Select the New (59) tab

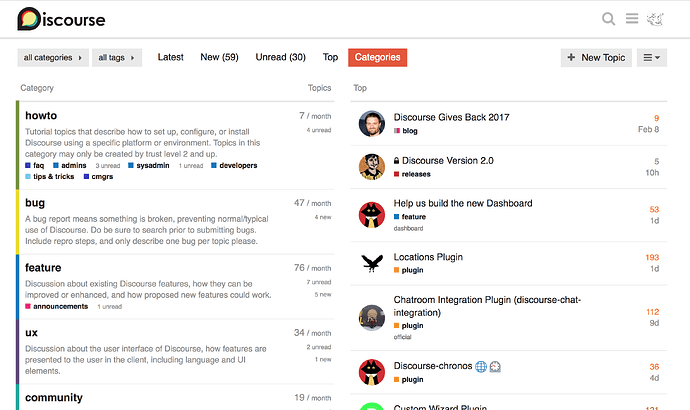(219, 58)
